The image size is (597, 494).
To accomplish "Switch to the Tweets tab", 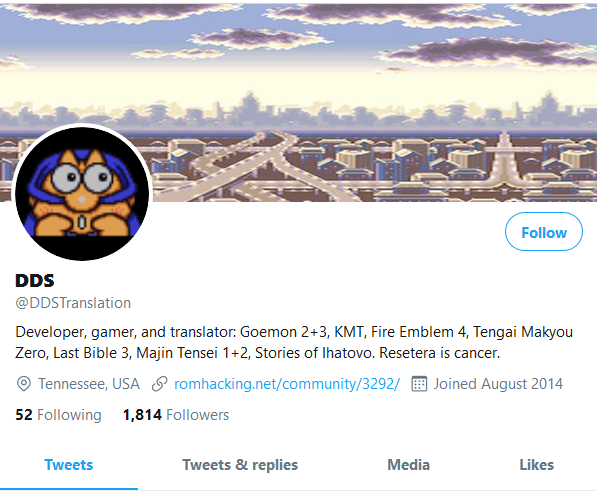I will (x=69, y=465).
